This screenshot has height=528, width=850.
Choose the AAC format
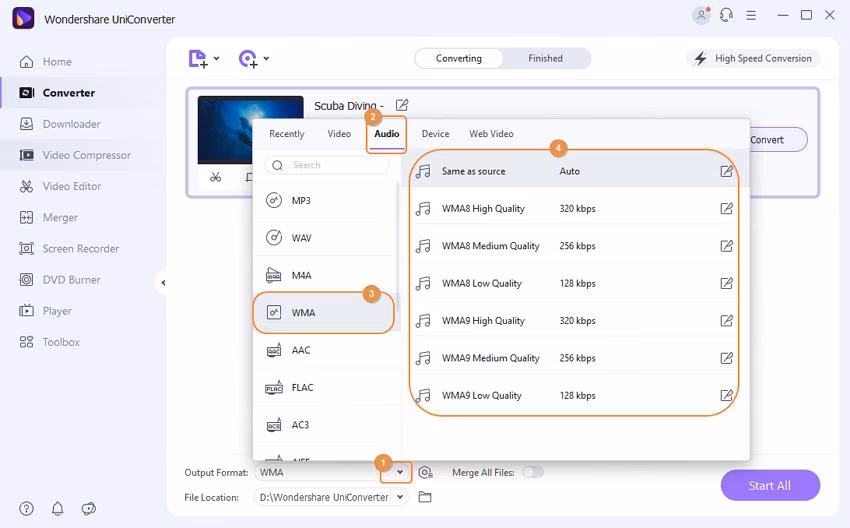(x=325, y=350)
